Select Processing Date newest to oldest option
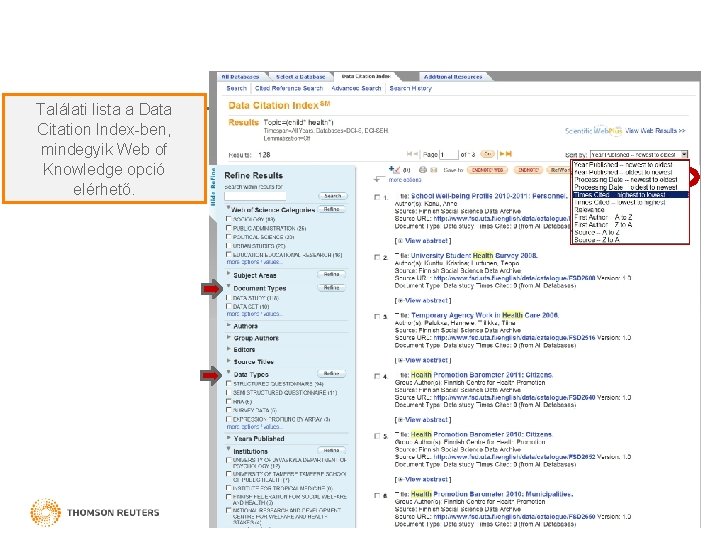 point(625,180)
